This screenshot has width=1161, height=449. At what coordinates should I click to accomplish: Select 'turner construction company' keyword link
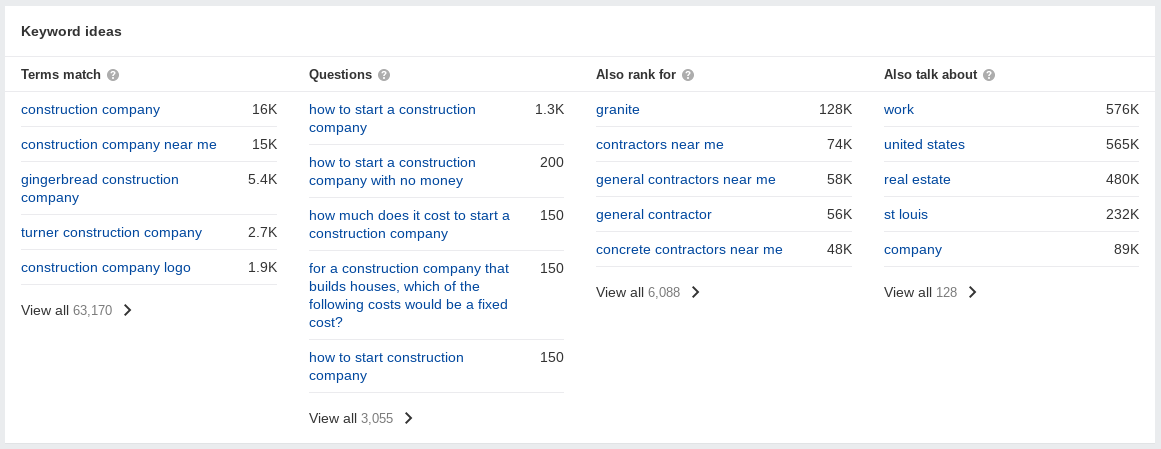(111, 233)
